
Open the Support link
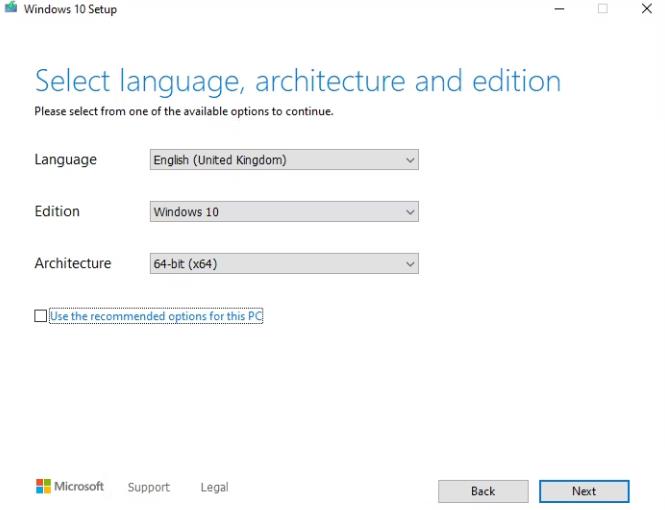(x=148, y=487)
